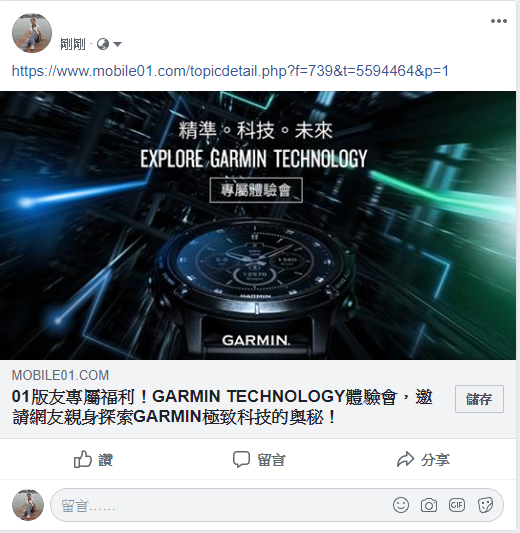Open the post options three-dot menu

(499, 21)
